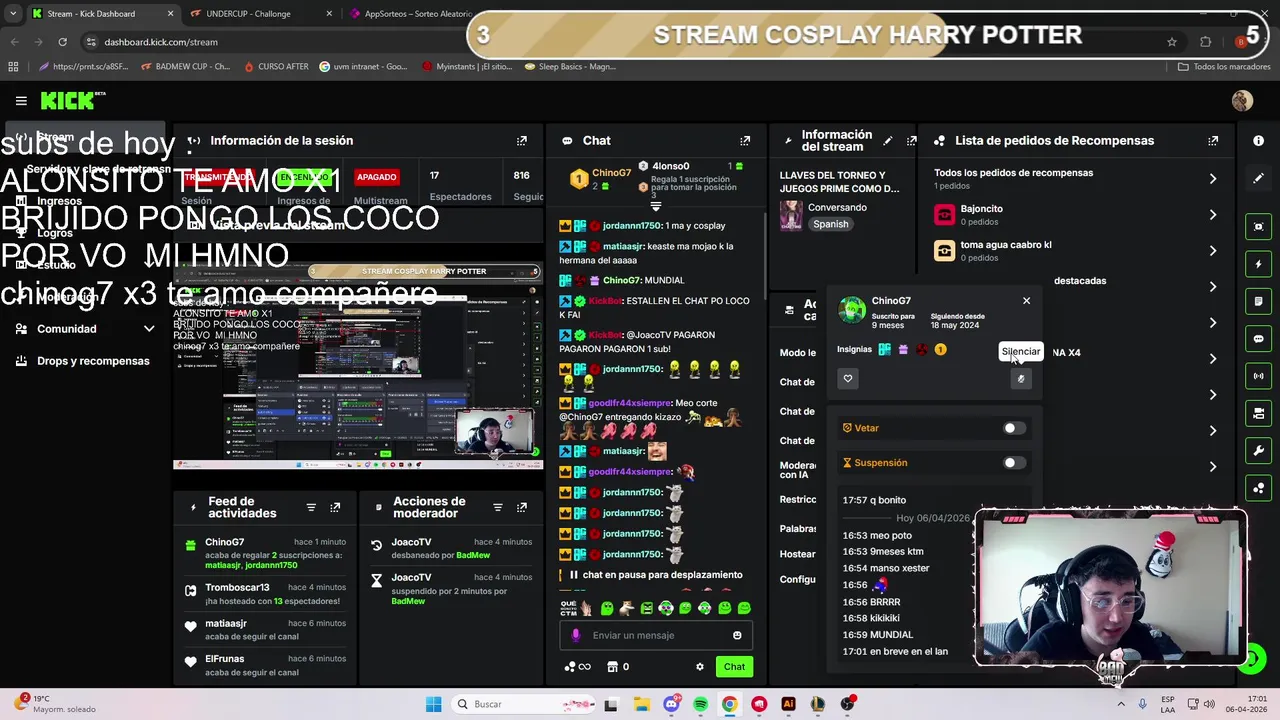This screenshot has height=720, width=1280.
Task: Click the pencil edit icon in right sidebar
Action: click(x=1258, y=178)
